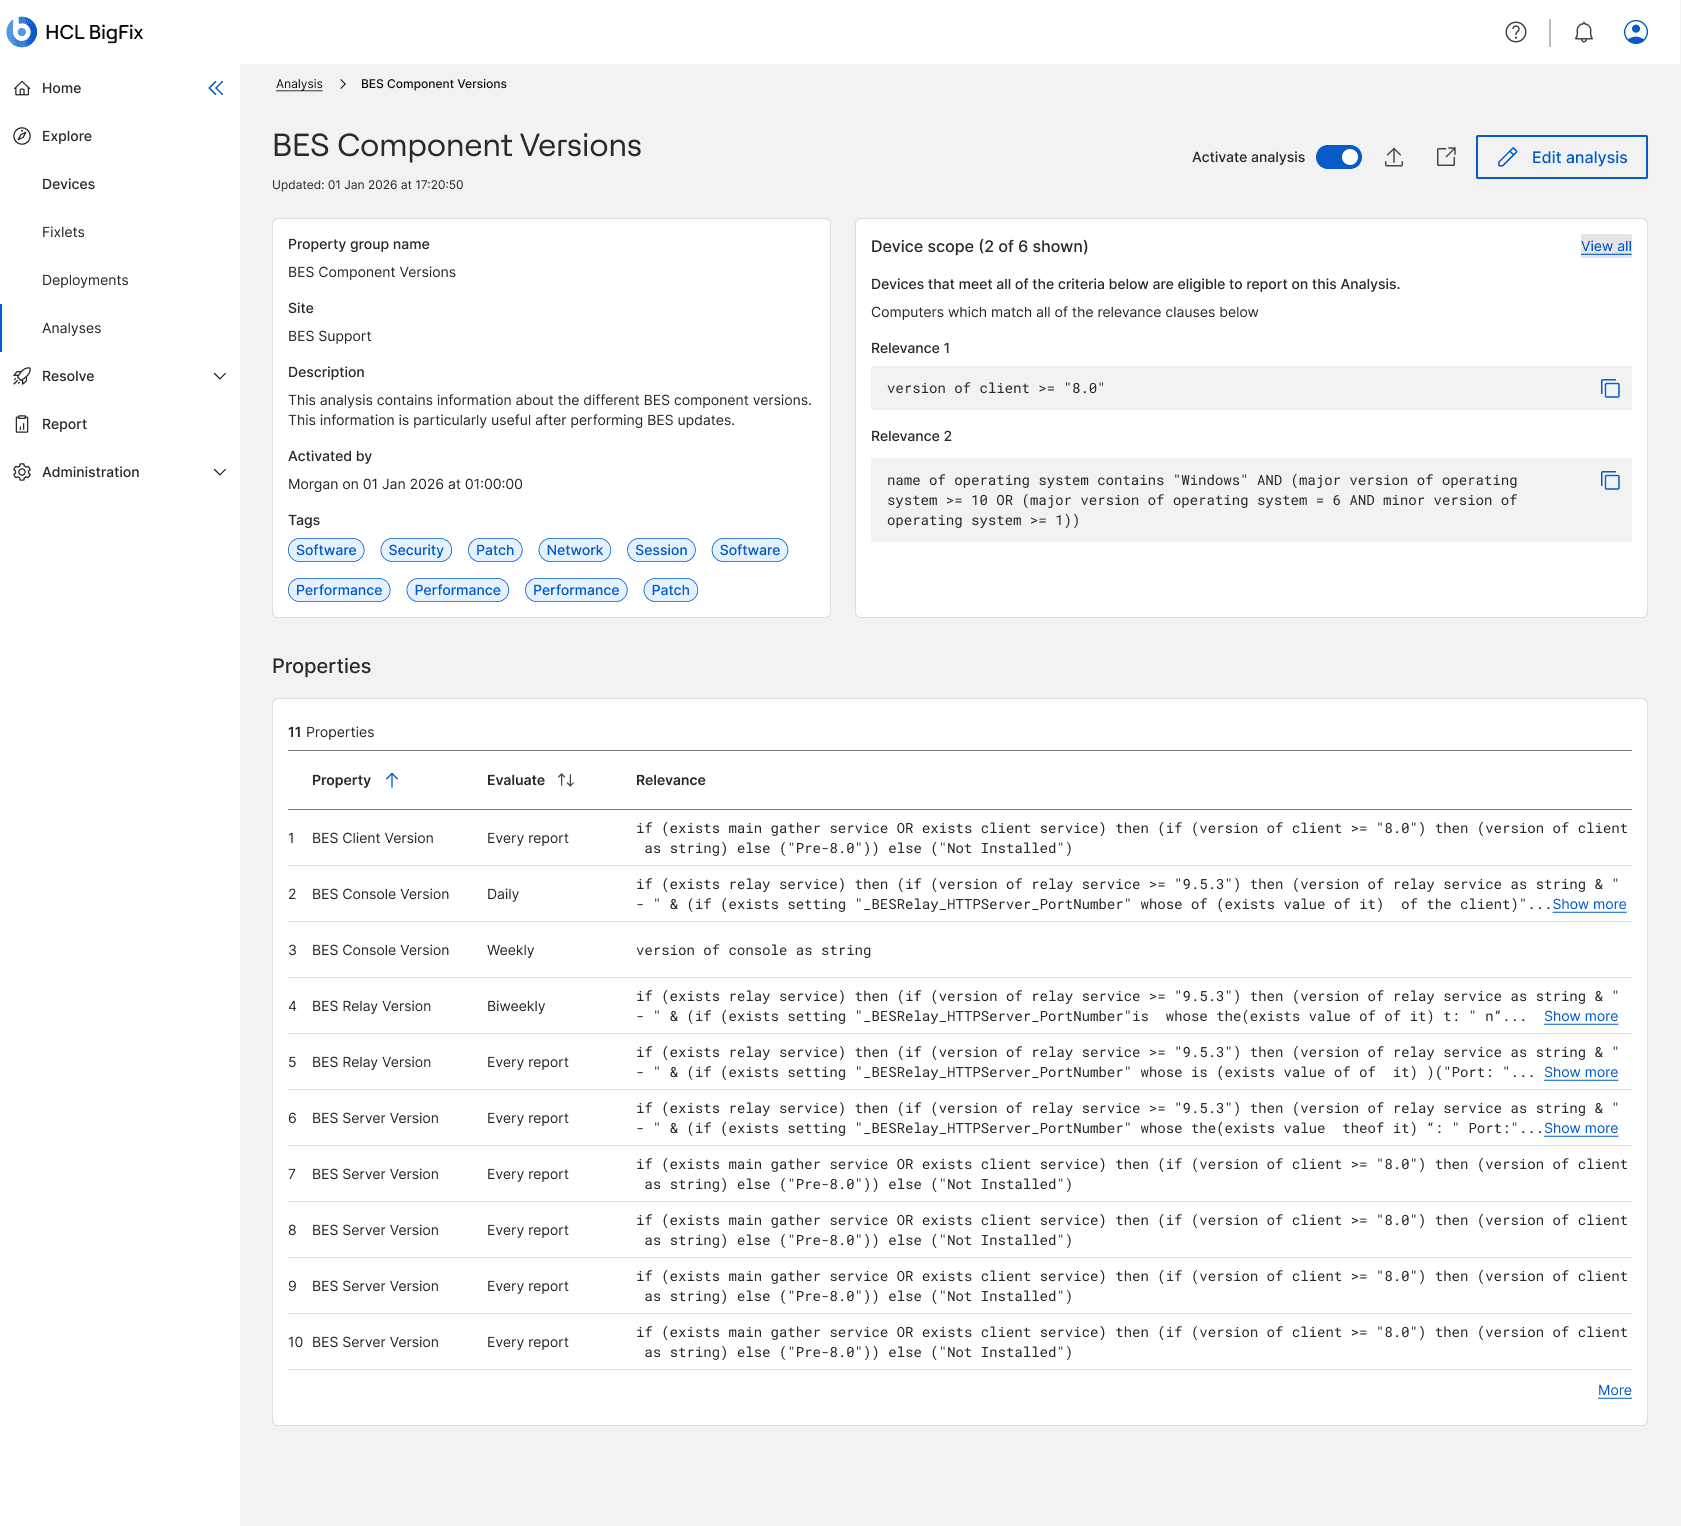Screen dimensions: 1681x1526
Task: Show more for row 5 relevance
Action: (1581, 1072)
